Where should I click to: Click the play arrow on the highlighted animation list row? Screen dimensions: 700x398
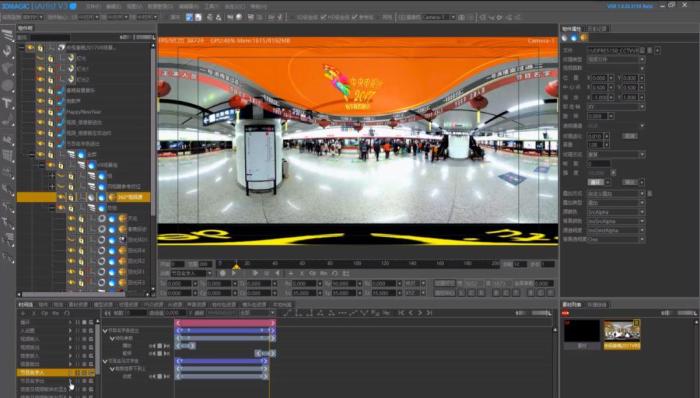click(x=70, y=372)
